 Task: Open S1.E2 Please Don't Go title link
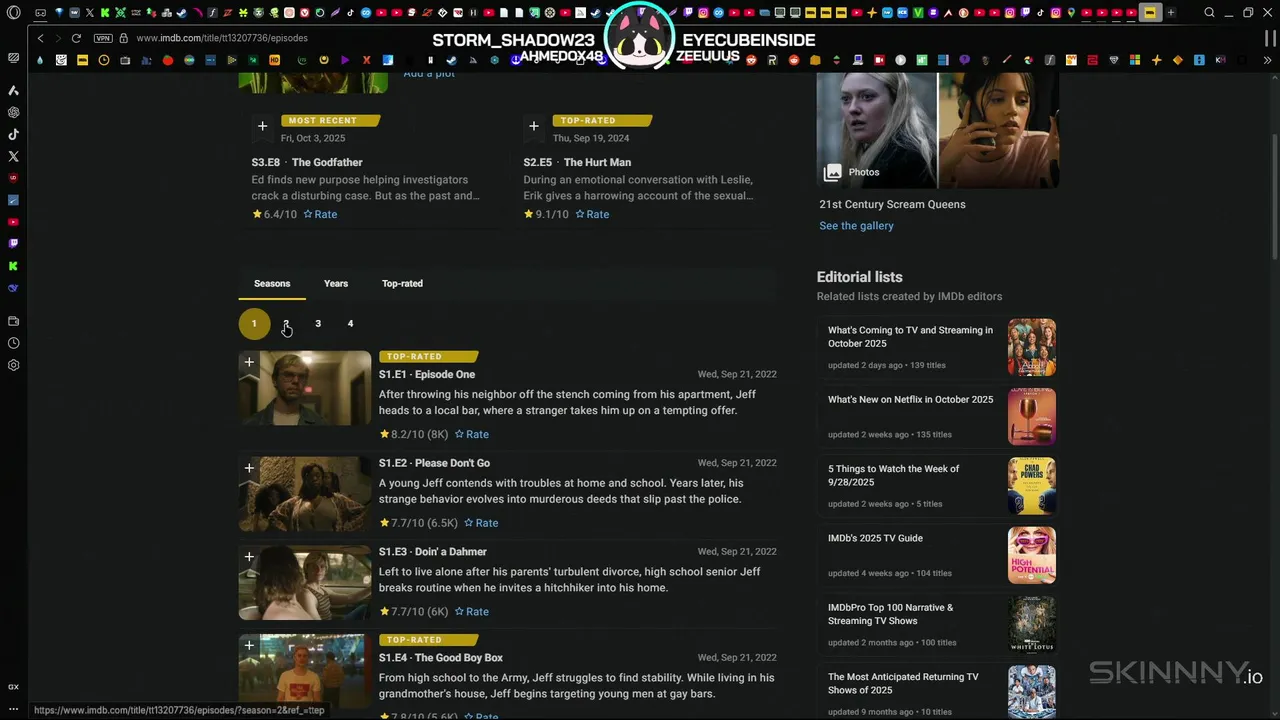point(434,464)
